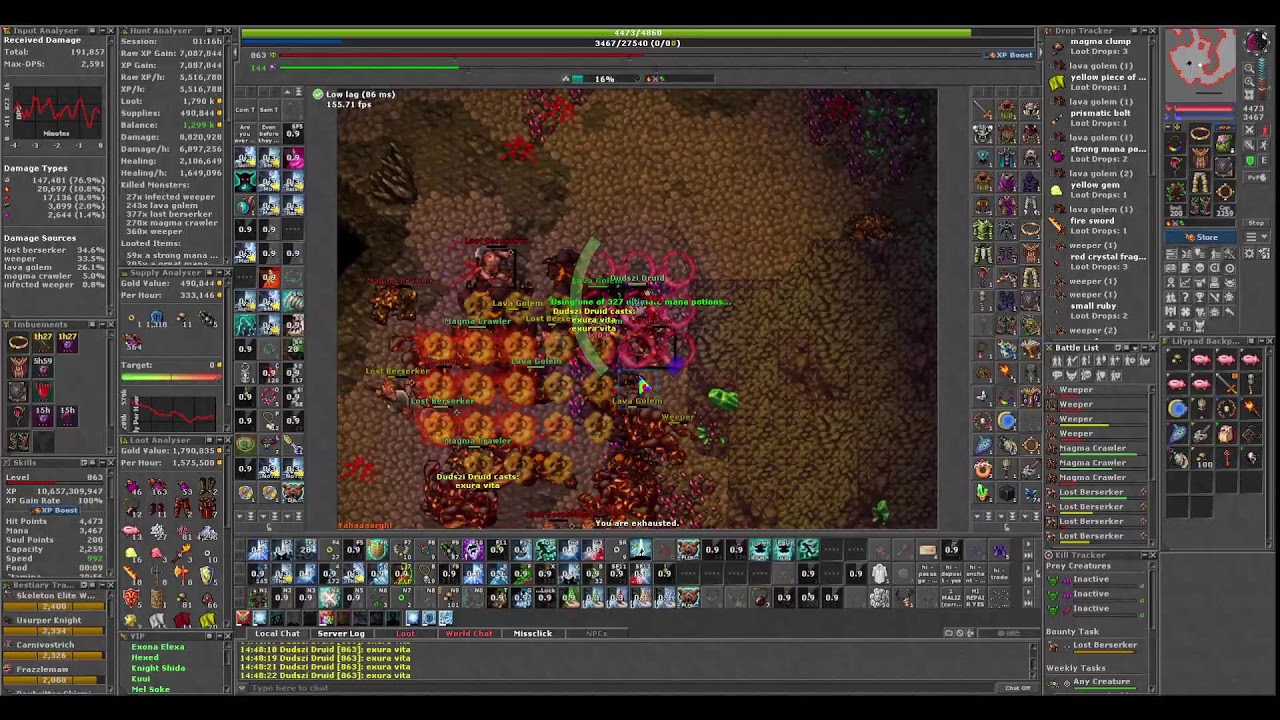Enable chase opponent mode
1280x720 pixels.
pos(1263,147)
